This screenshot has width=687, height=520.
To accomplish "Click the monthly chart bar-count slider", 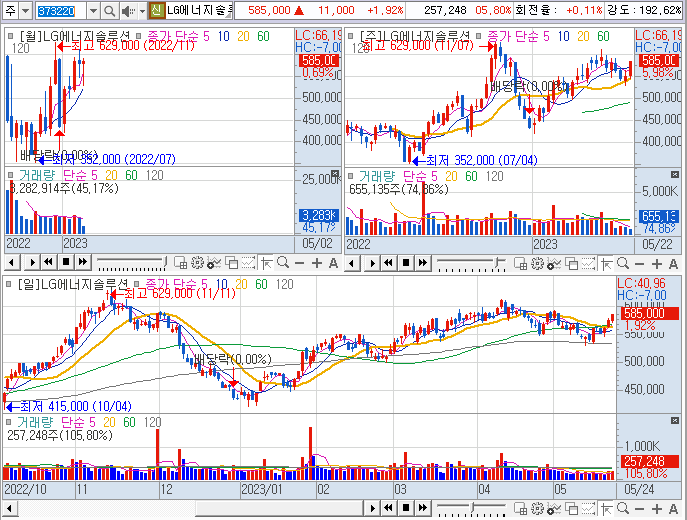I will tap(131, 263).
